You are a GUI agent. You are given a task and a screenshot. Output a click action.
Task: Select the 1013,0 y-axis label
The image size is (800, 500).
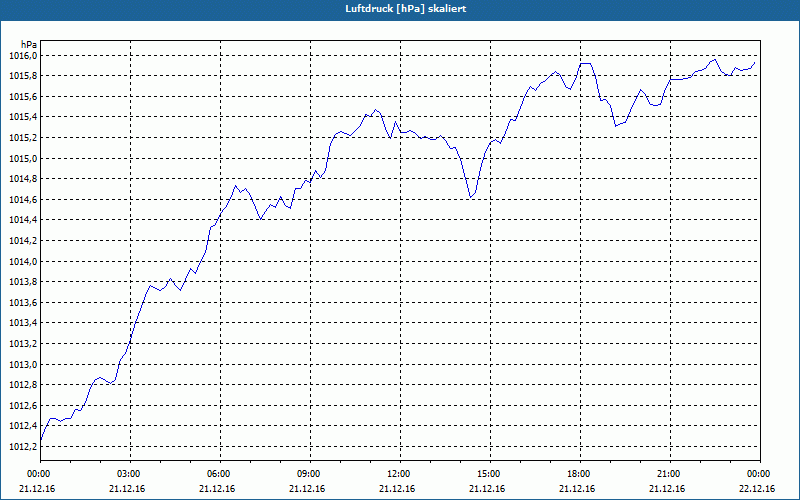pos(23,364)
